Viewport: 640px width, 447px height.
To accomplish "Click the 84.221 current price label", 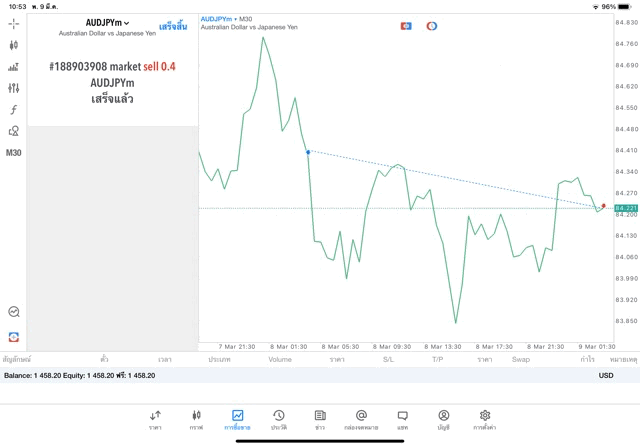I will (x=626, y=208).
